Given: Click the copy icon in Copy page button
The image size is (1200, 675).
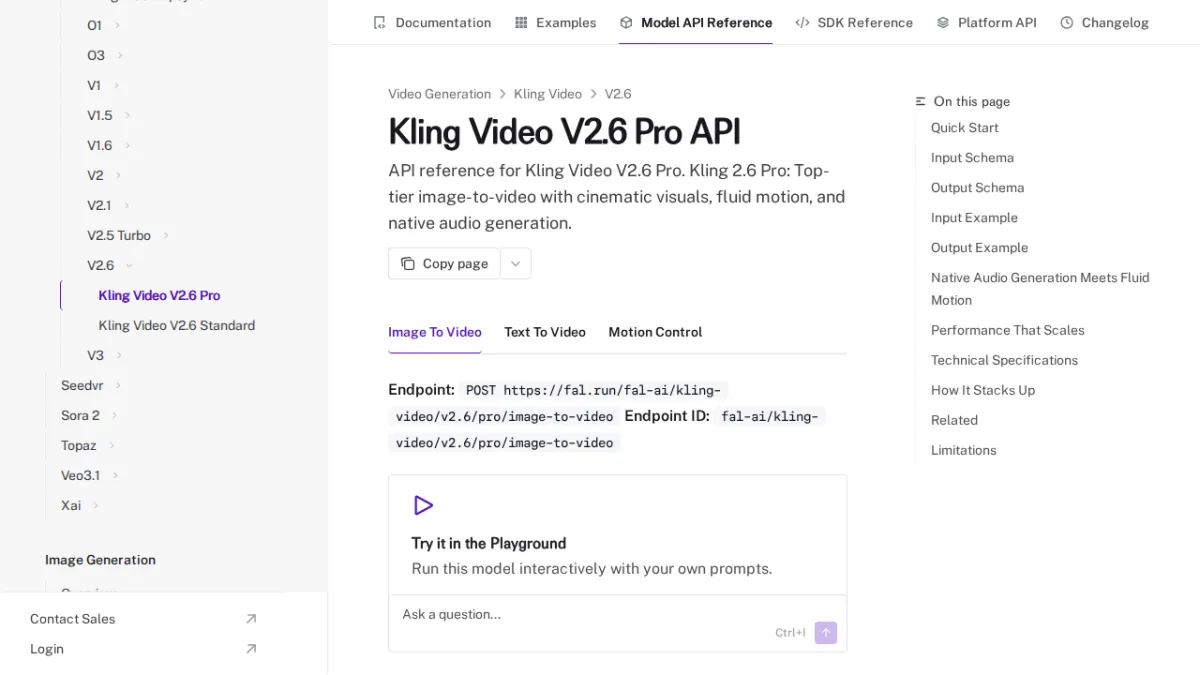Looking at the screenshot, I should (x=408, y=264).
